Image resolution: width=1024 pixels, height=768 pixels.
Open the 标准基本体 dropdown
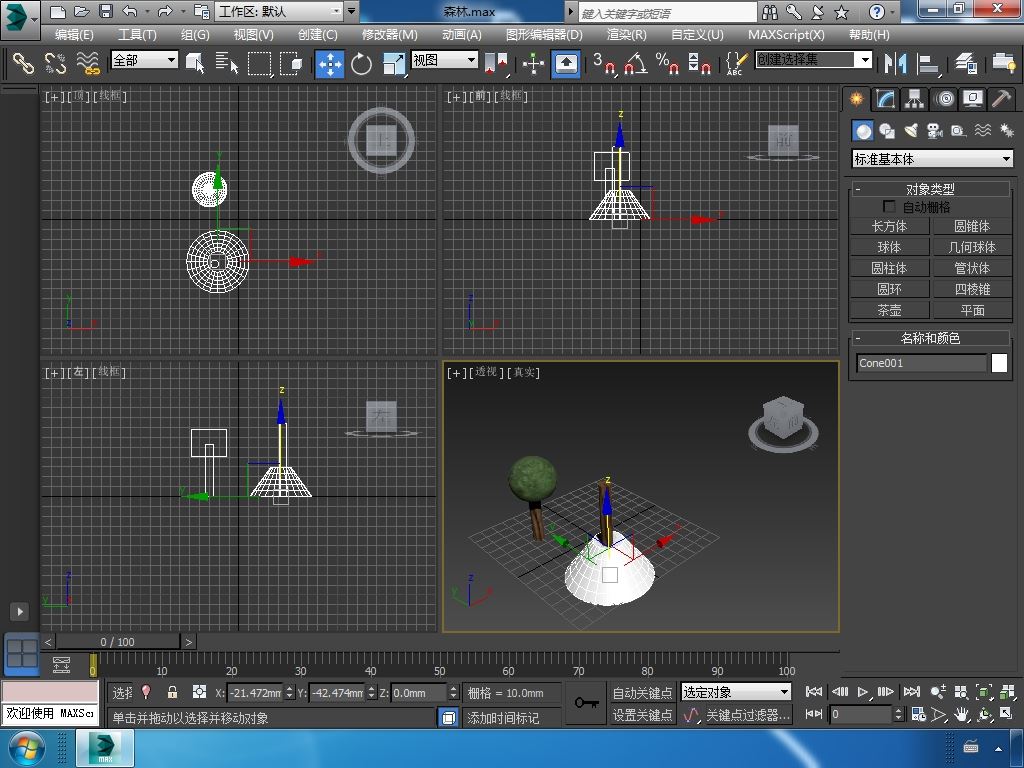click(x=932, y=159)
